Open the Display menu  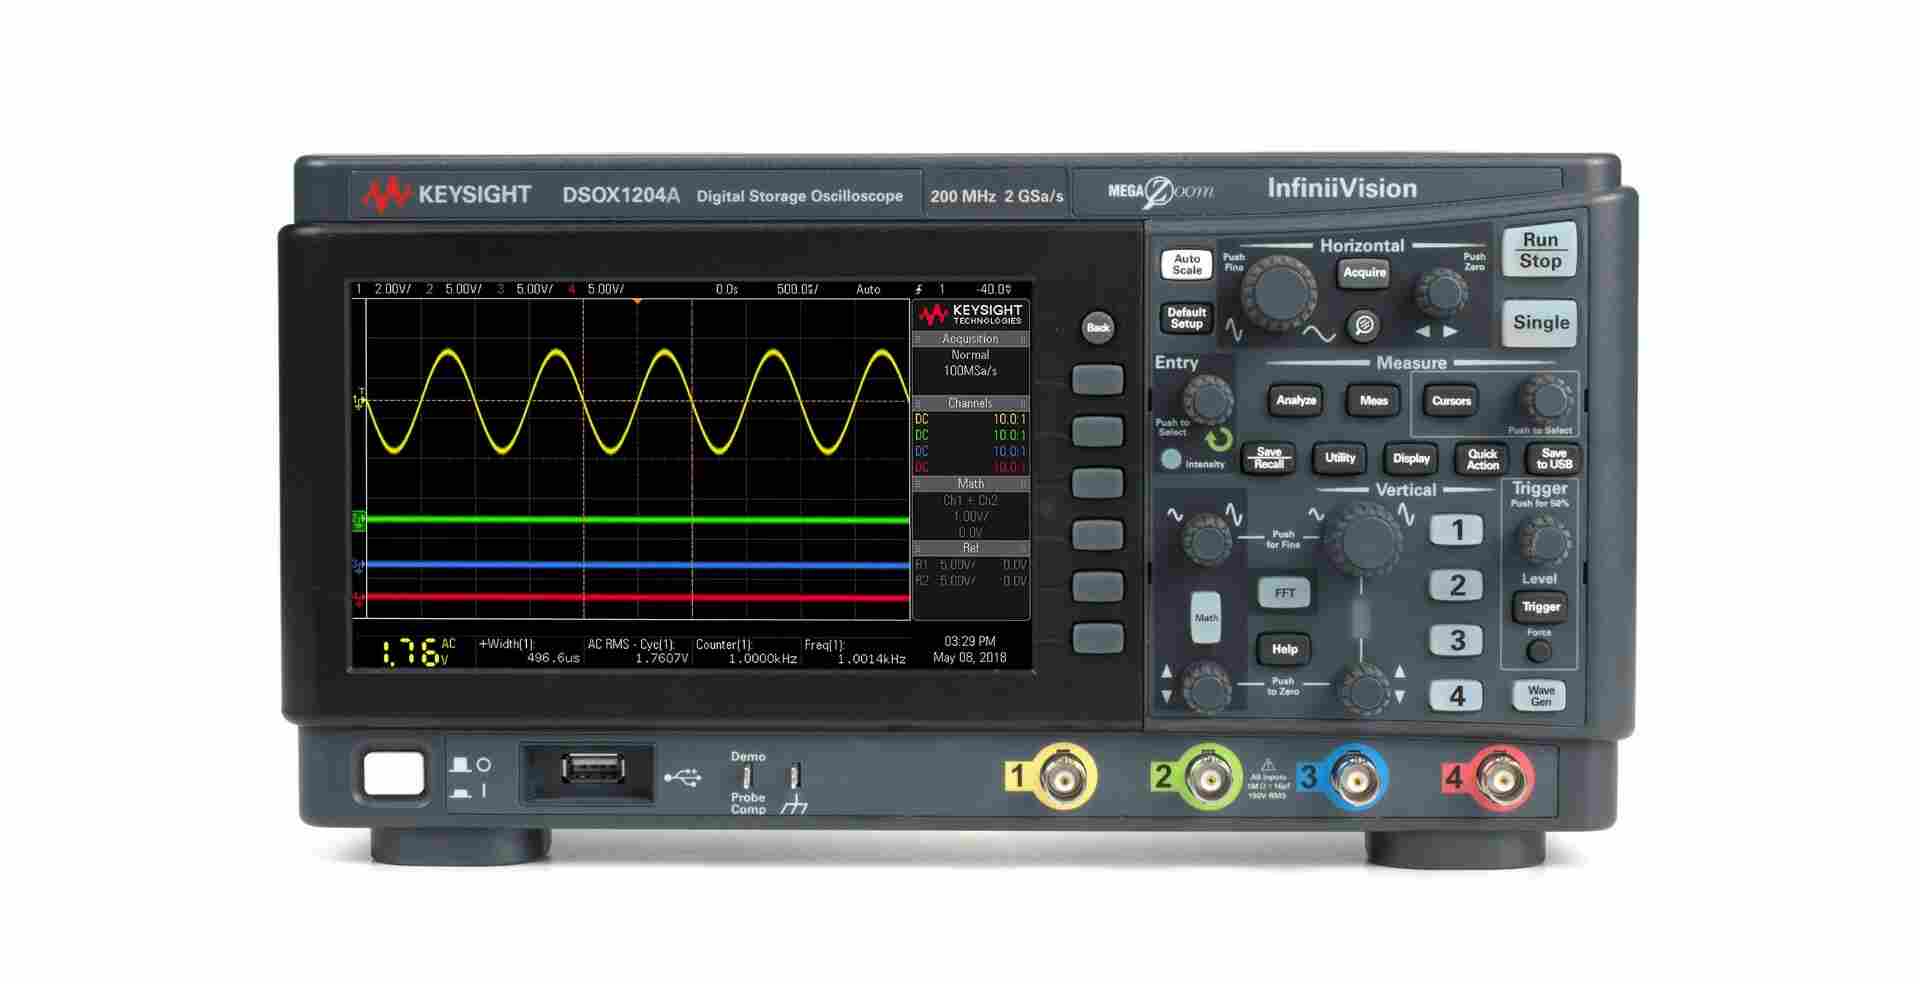tap(1411, 459)
